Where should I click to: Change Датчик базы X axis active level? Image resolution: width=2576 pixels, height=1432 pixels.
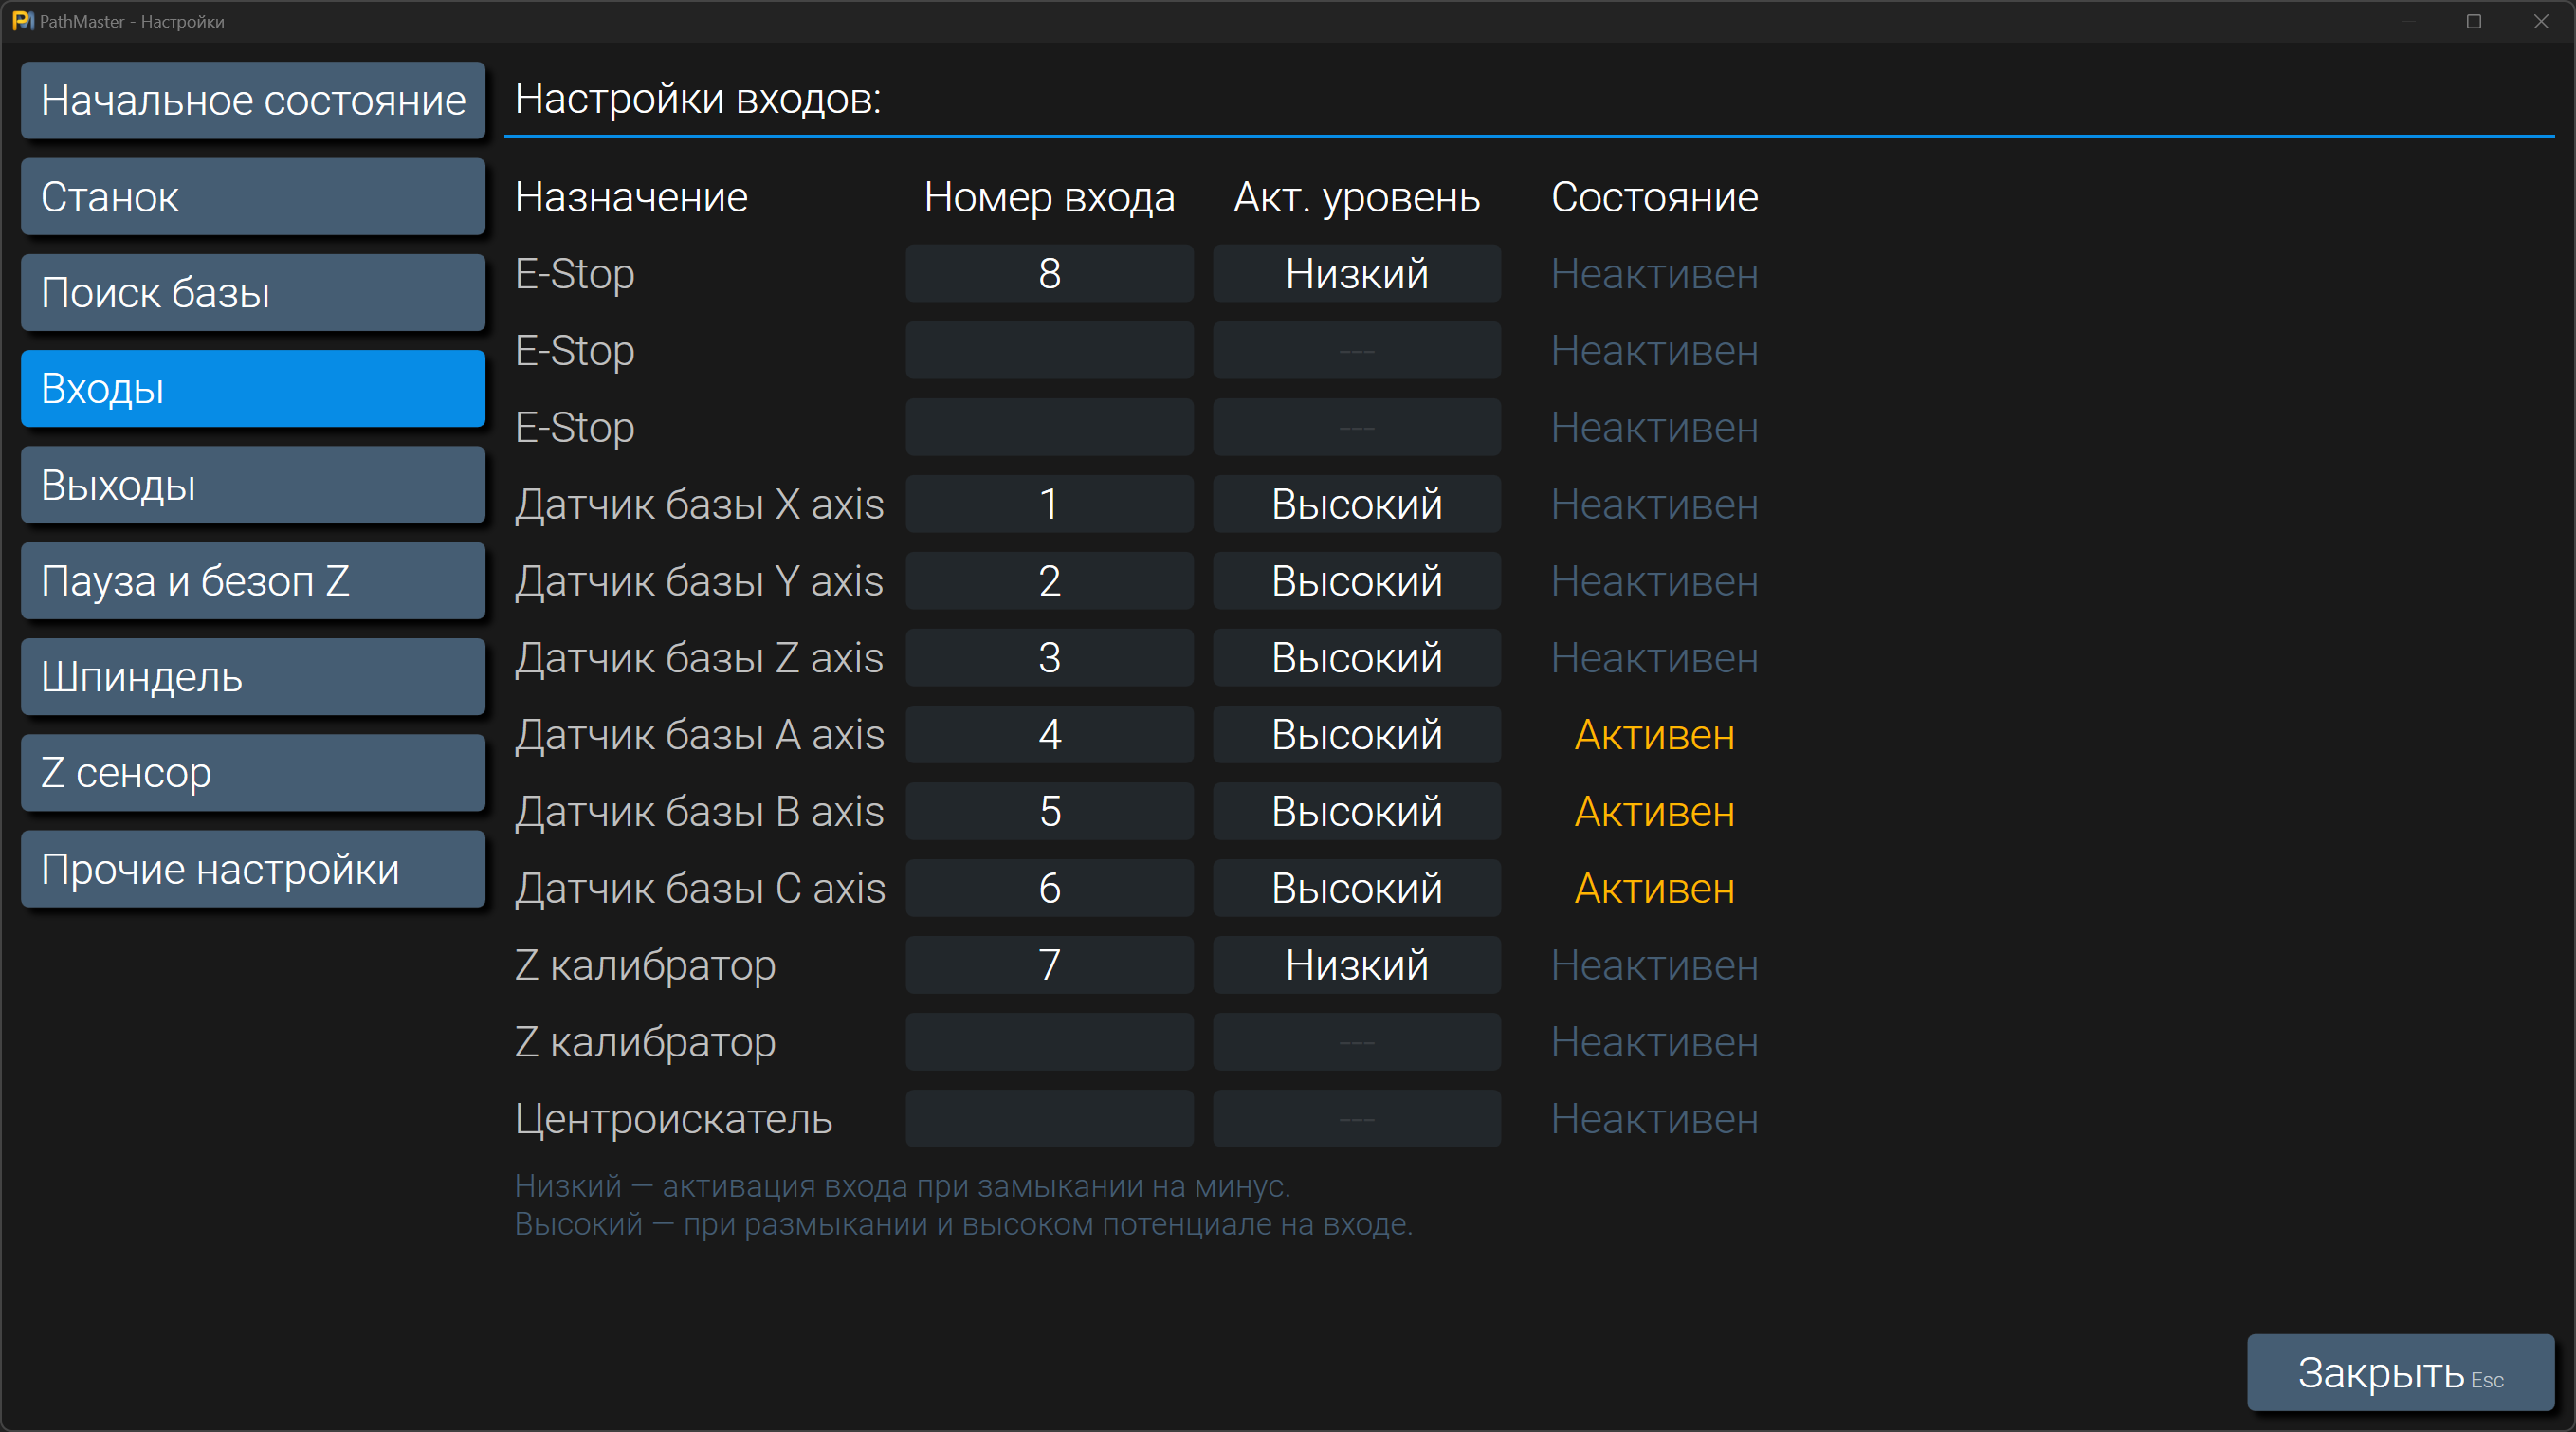pos(1356,504)
